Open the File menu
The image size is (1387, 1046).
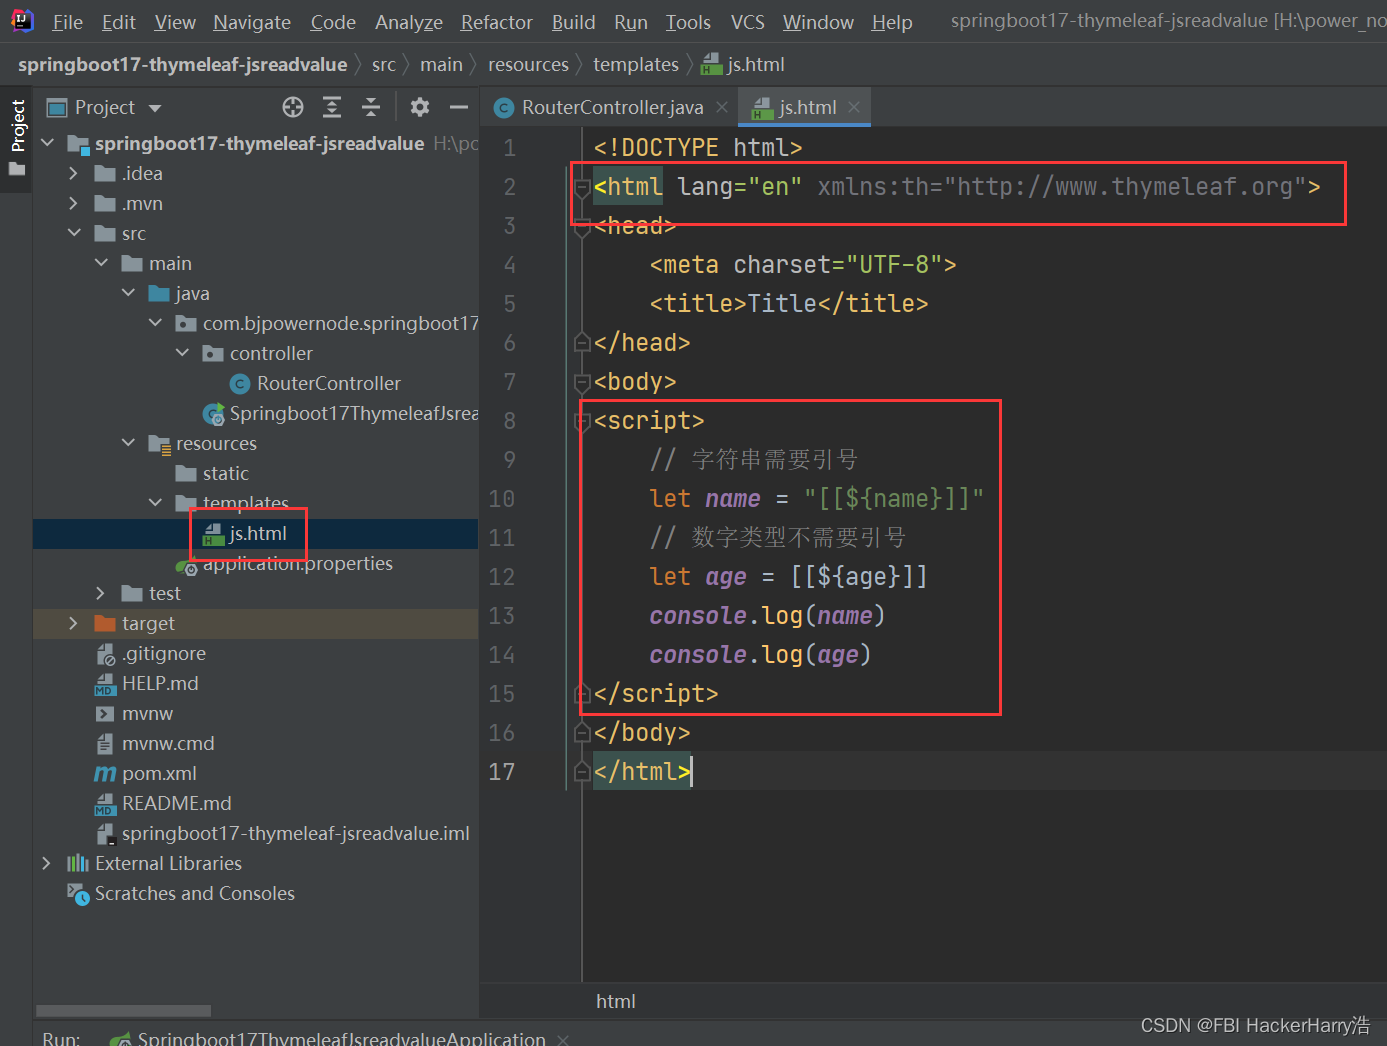click(67, 22)
